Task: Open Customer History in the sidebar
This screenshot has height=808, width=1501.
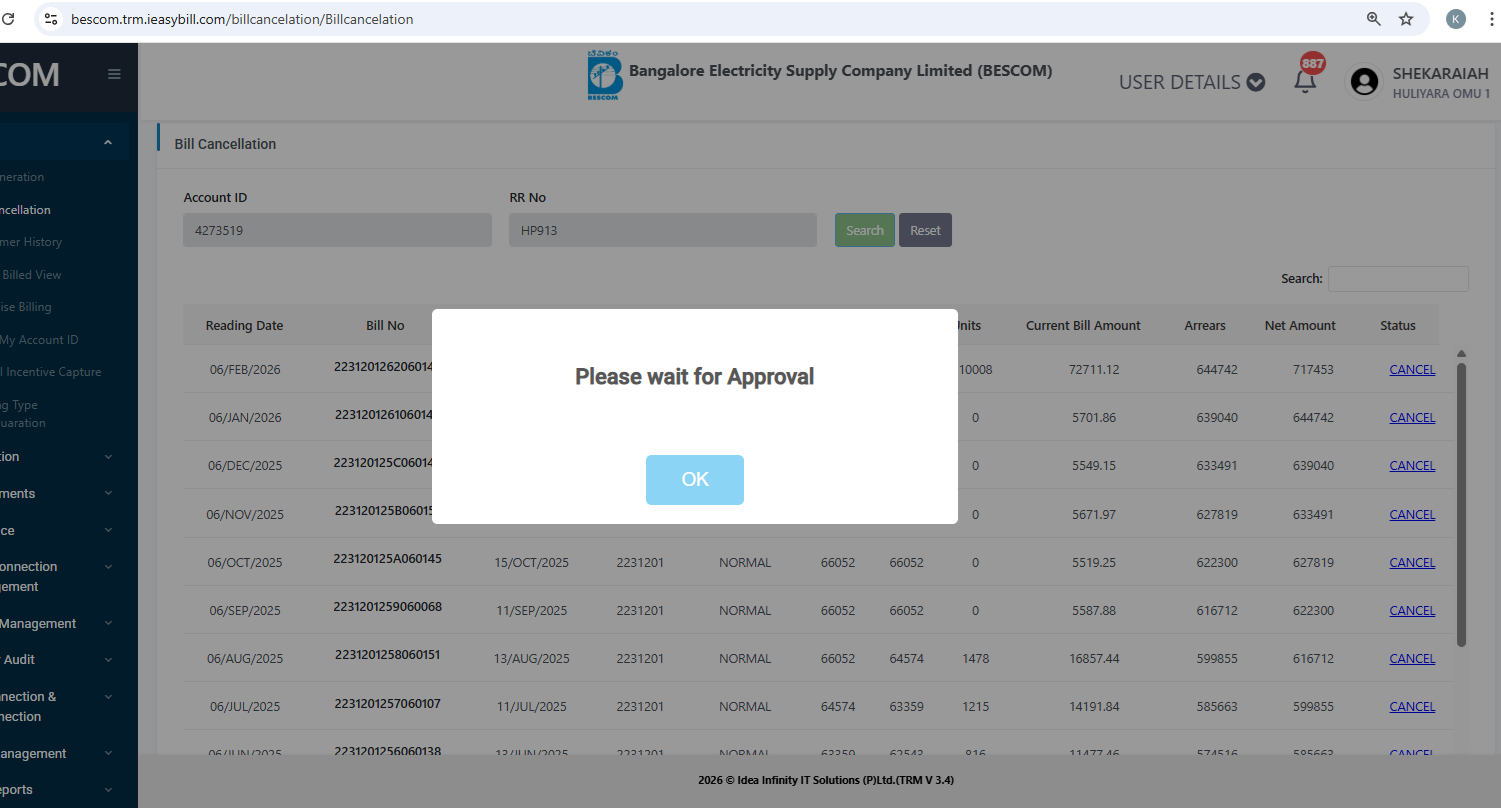Action: pos(31,242)
